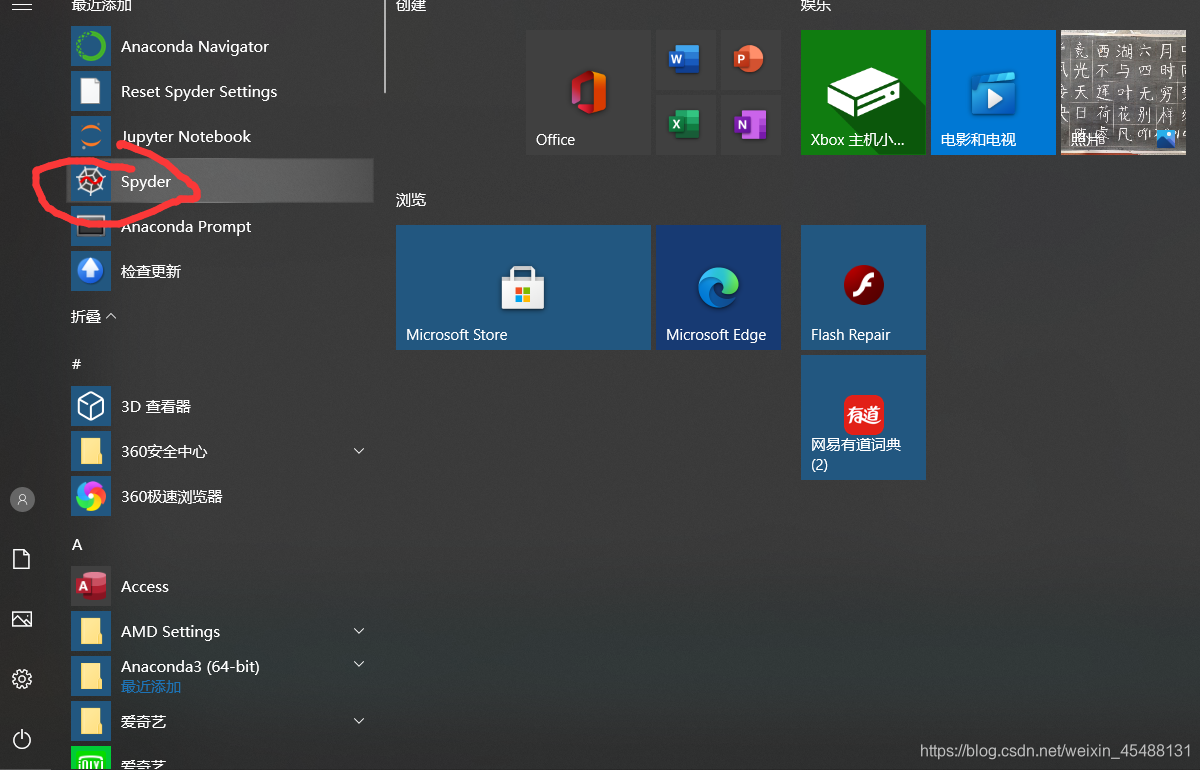Select the 3D 查看器 label
This screenshot has height=770, width=1200.
point(156,406)
